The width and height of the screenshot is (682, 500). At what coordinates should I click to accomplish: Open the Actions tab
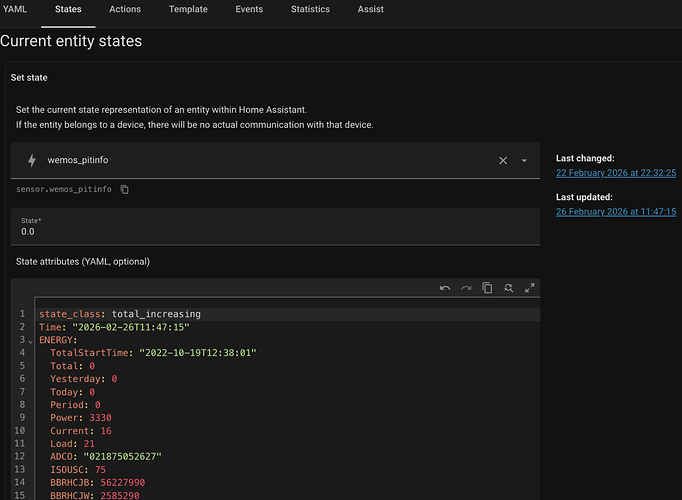(125, 10)
